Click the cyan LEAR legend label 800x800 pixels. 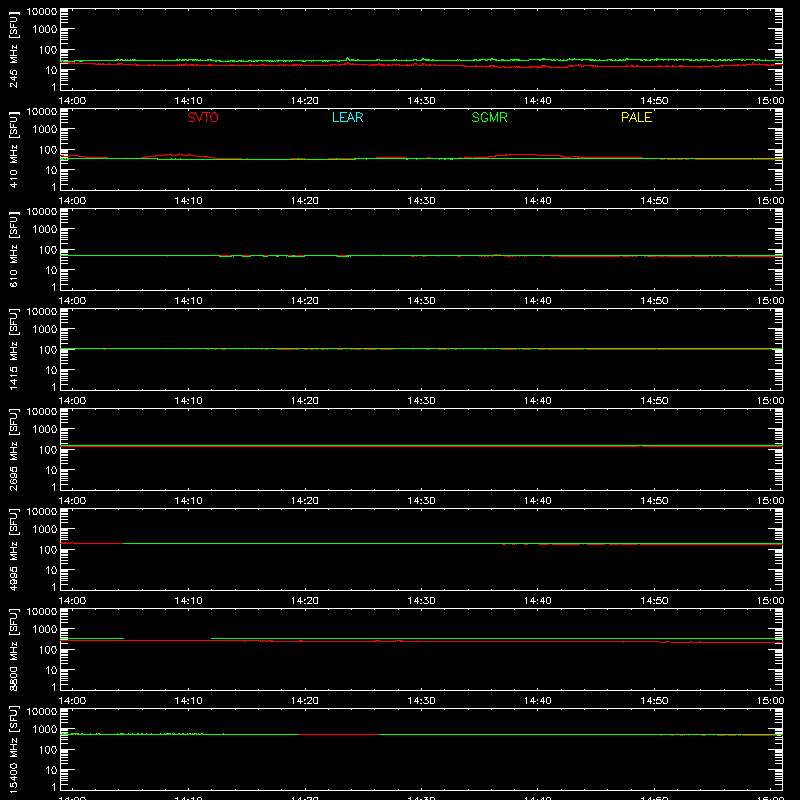pos(347,117)
